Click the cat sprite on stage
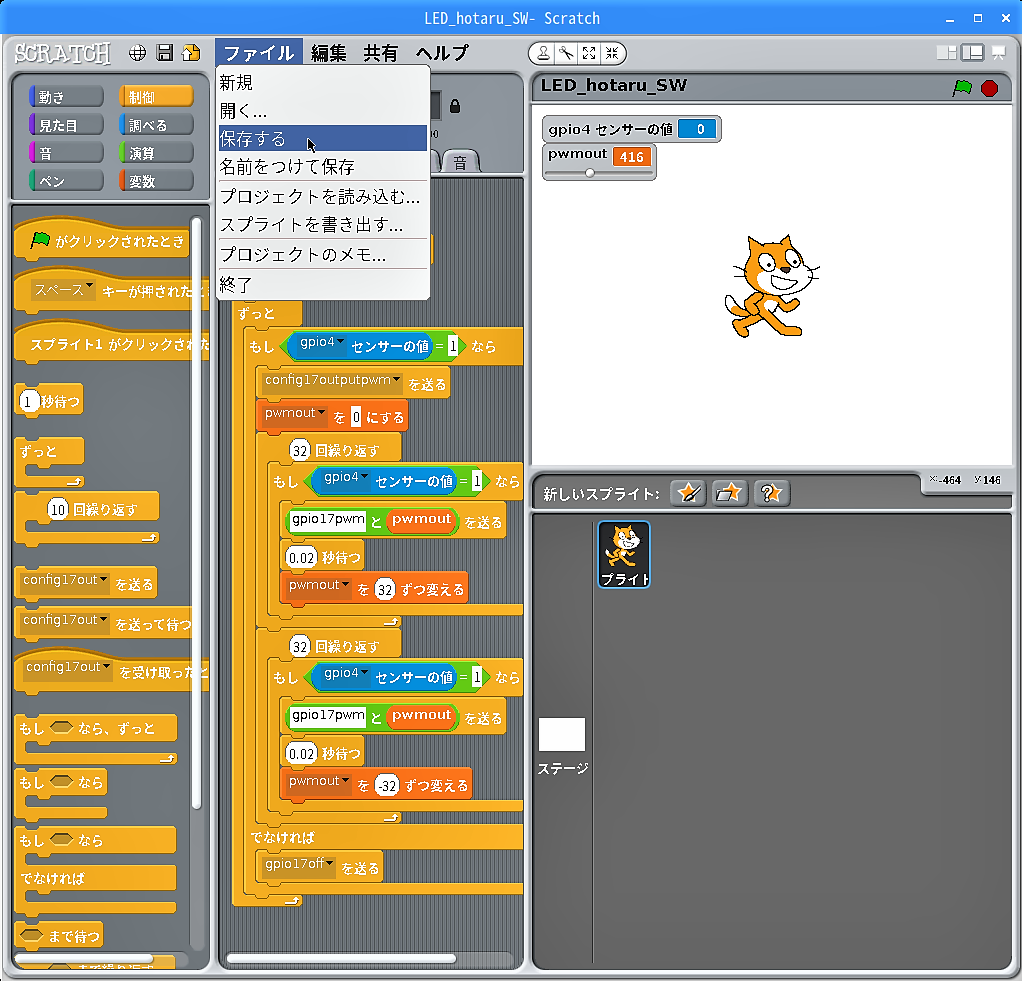Image resolution: width=1022 pixels, height=981 pixels. (x=771, y=286)
